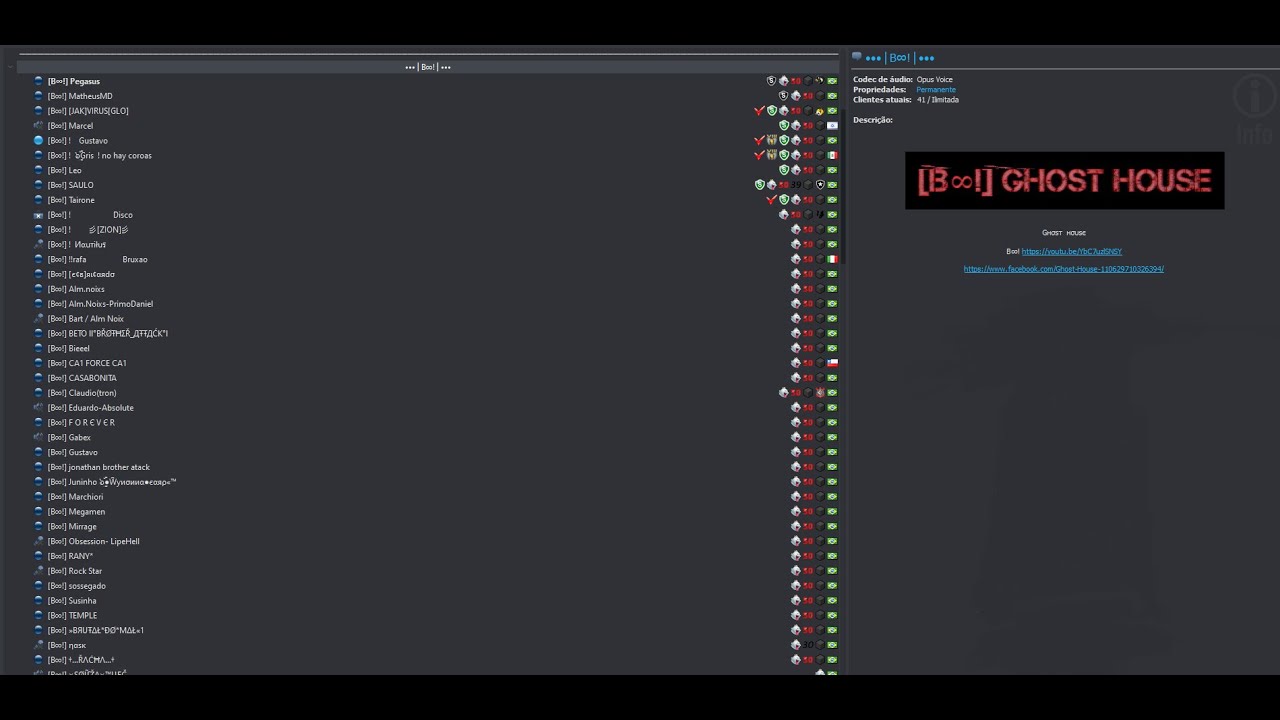Click the channel icon in info panel header
The image size is (1280, 720).
point(857,57)
